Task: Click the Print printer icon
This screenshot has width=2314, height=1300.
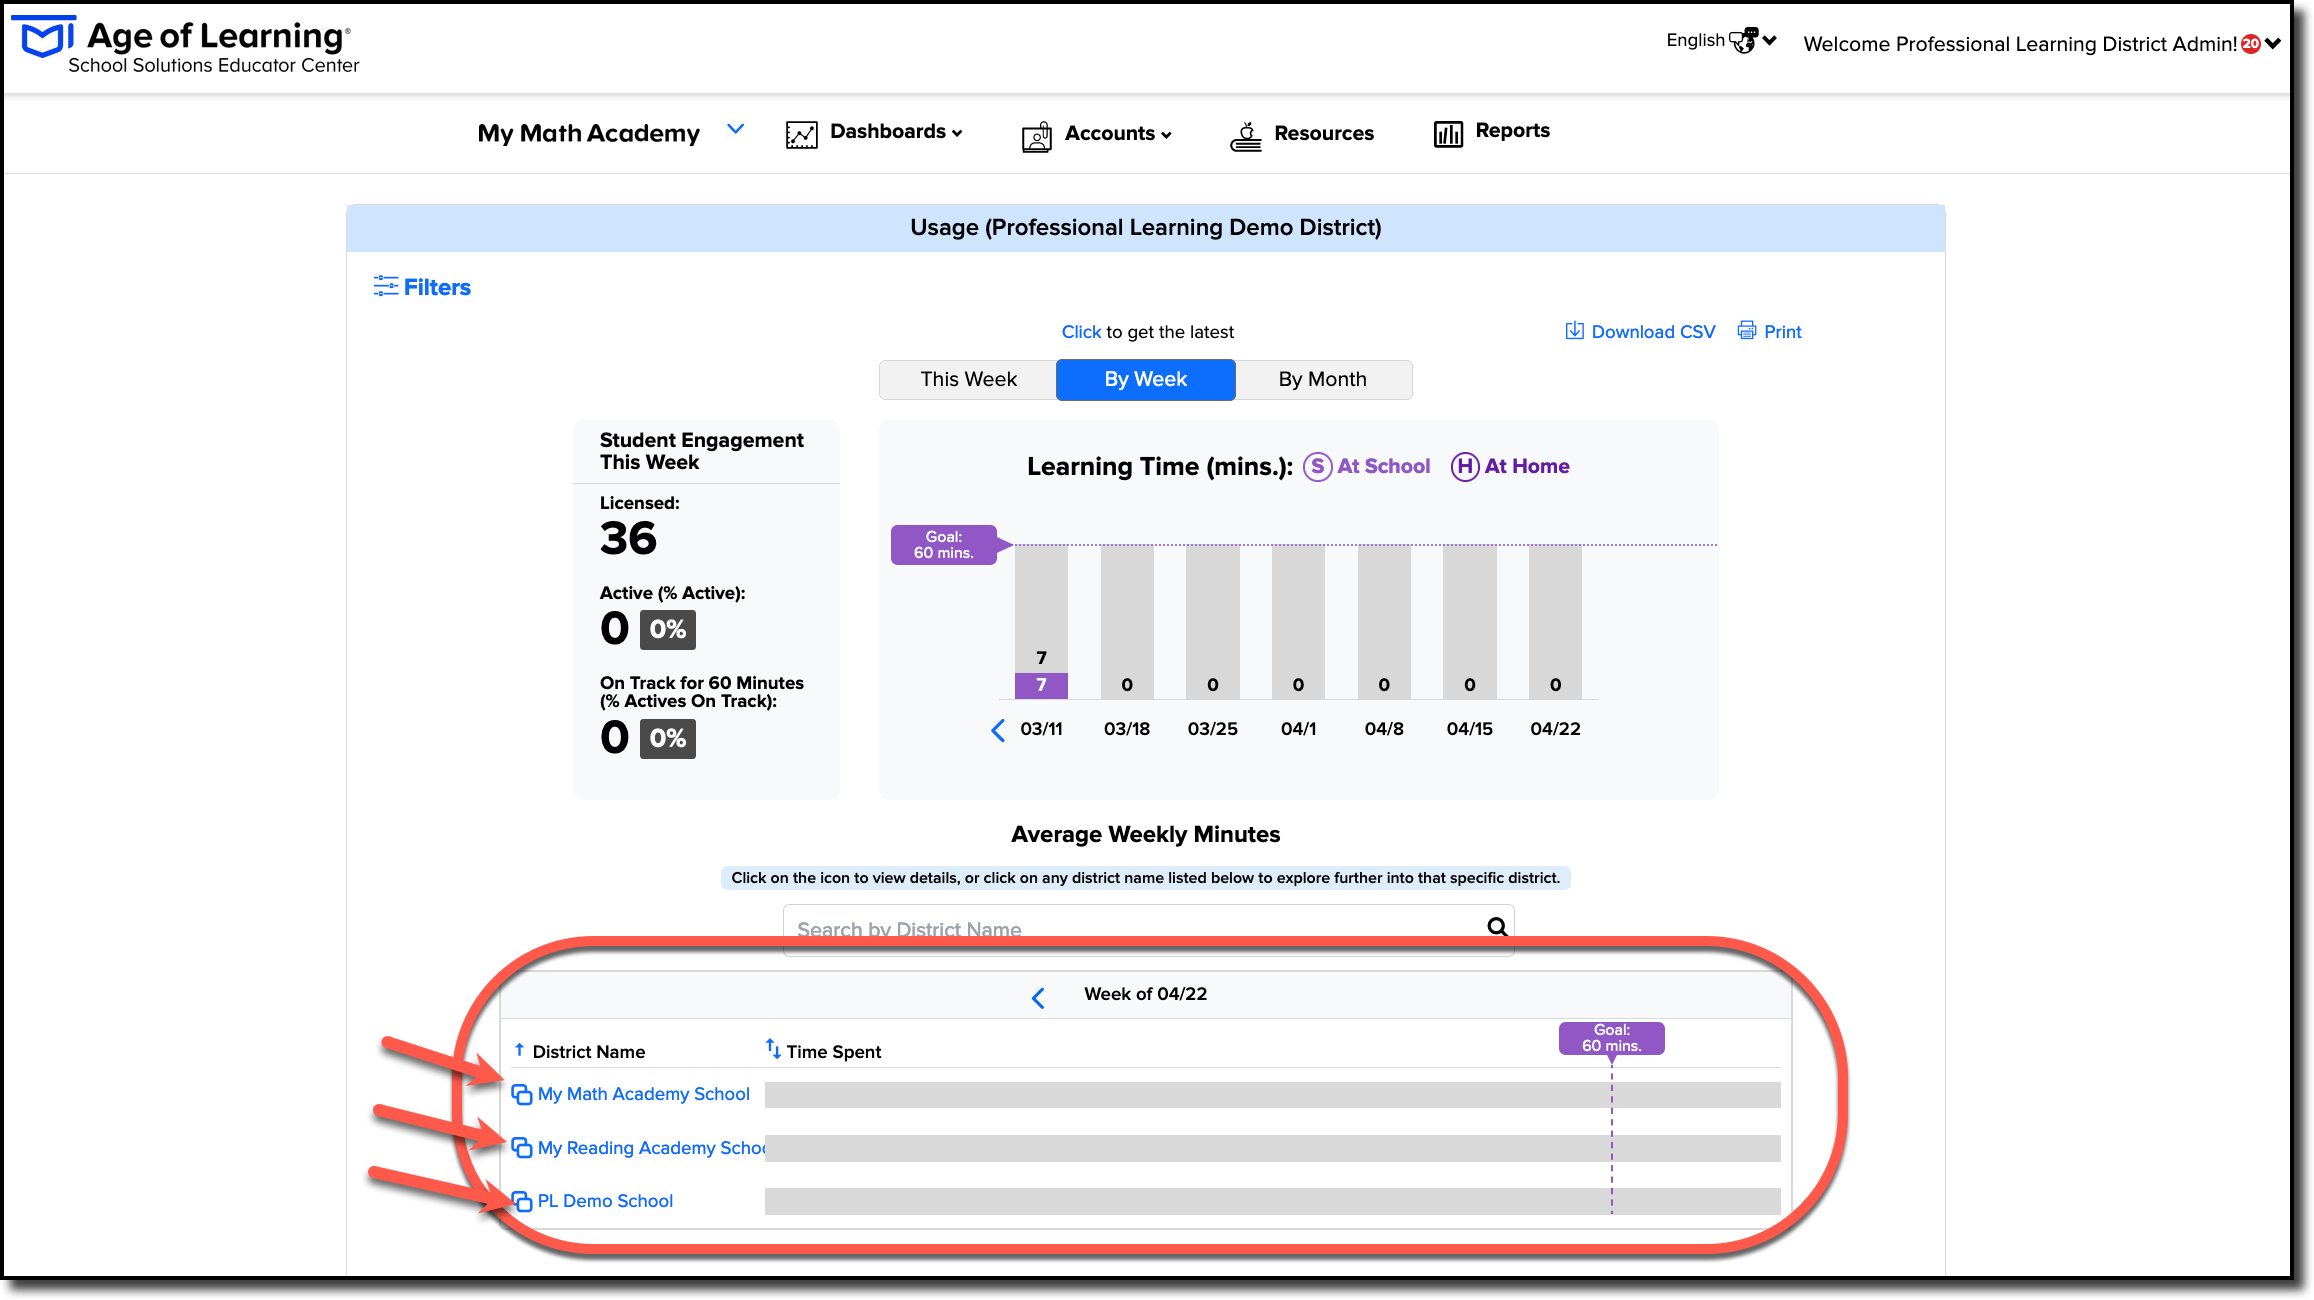Action: pyautogui.click(x=1746, y=330)
